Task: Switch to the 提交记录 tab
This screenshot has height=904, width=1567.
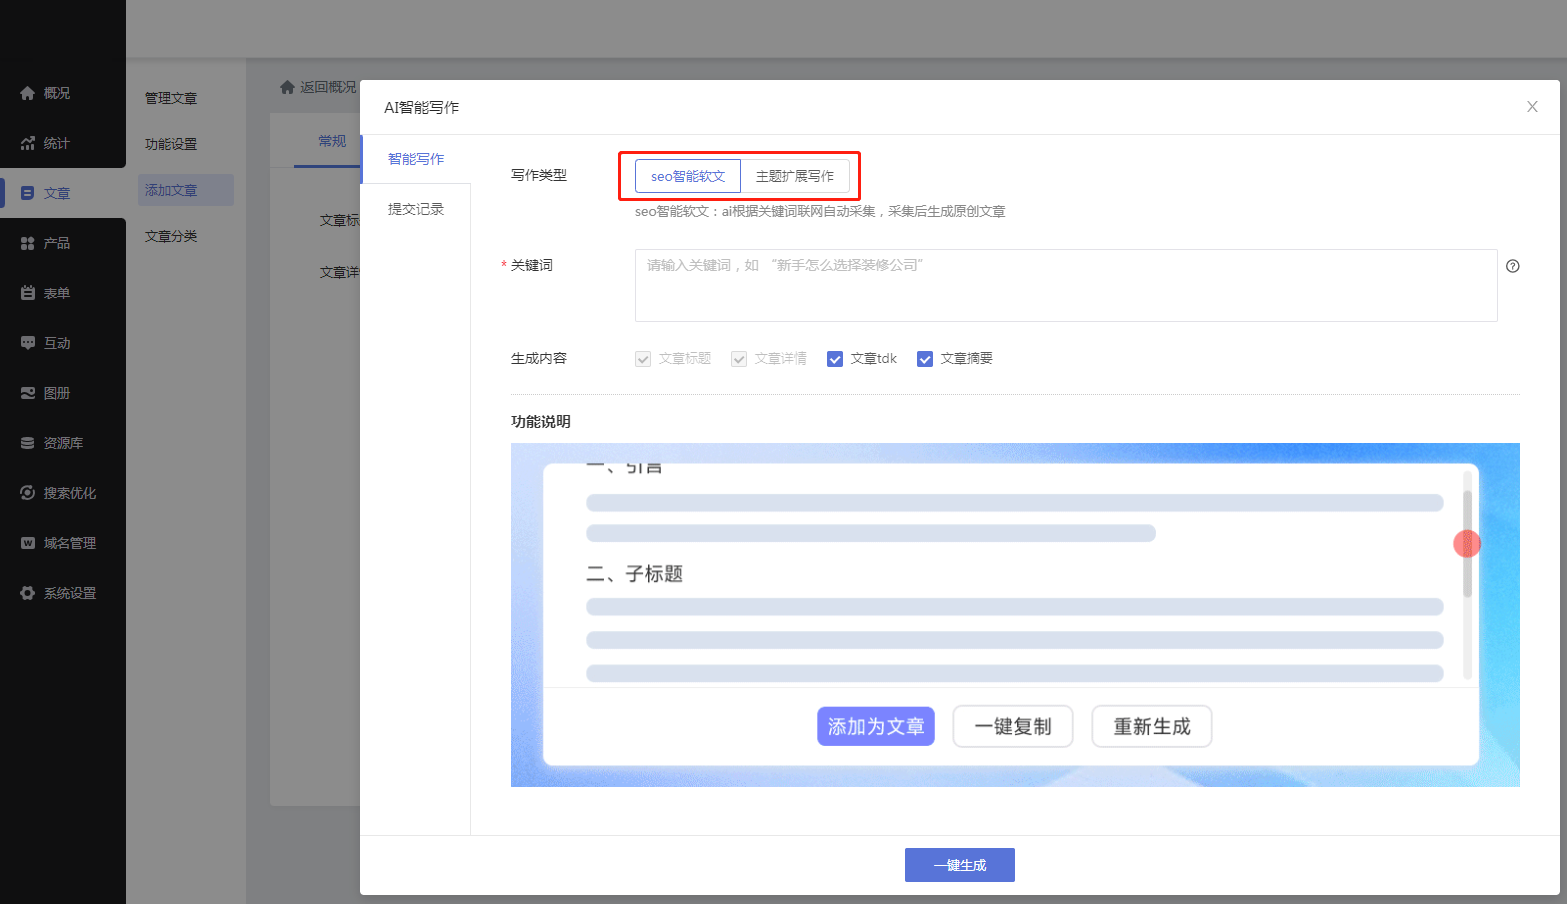Action: pos(416,209)
